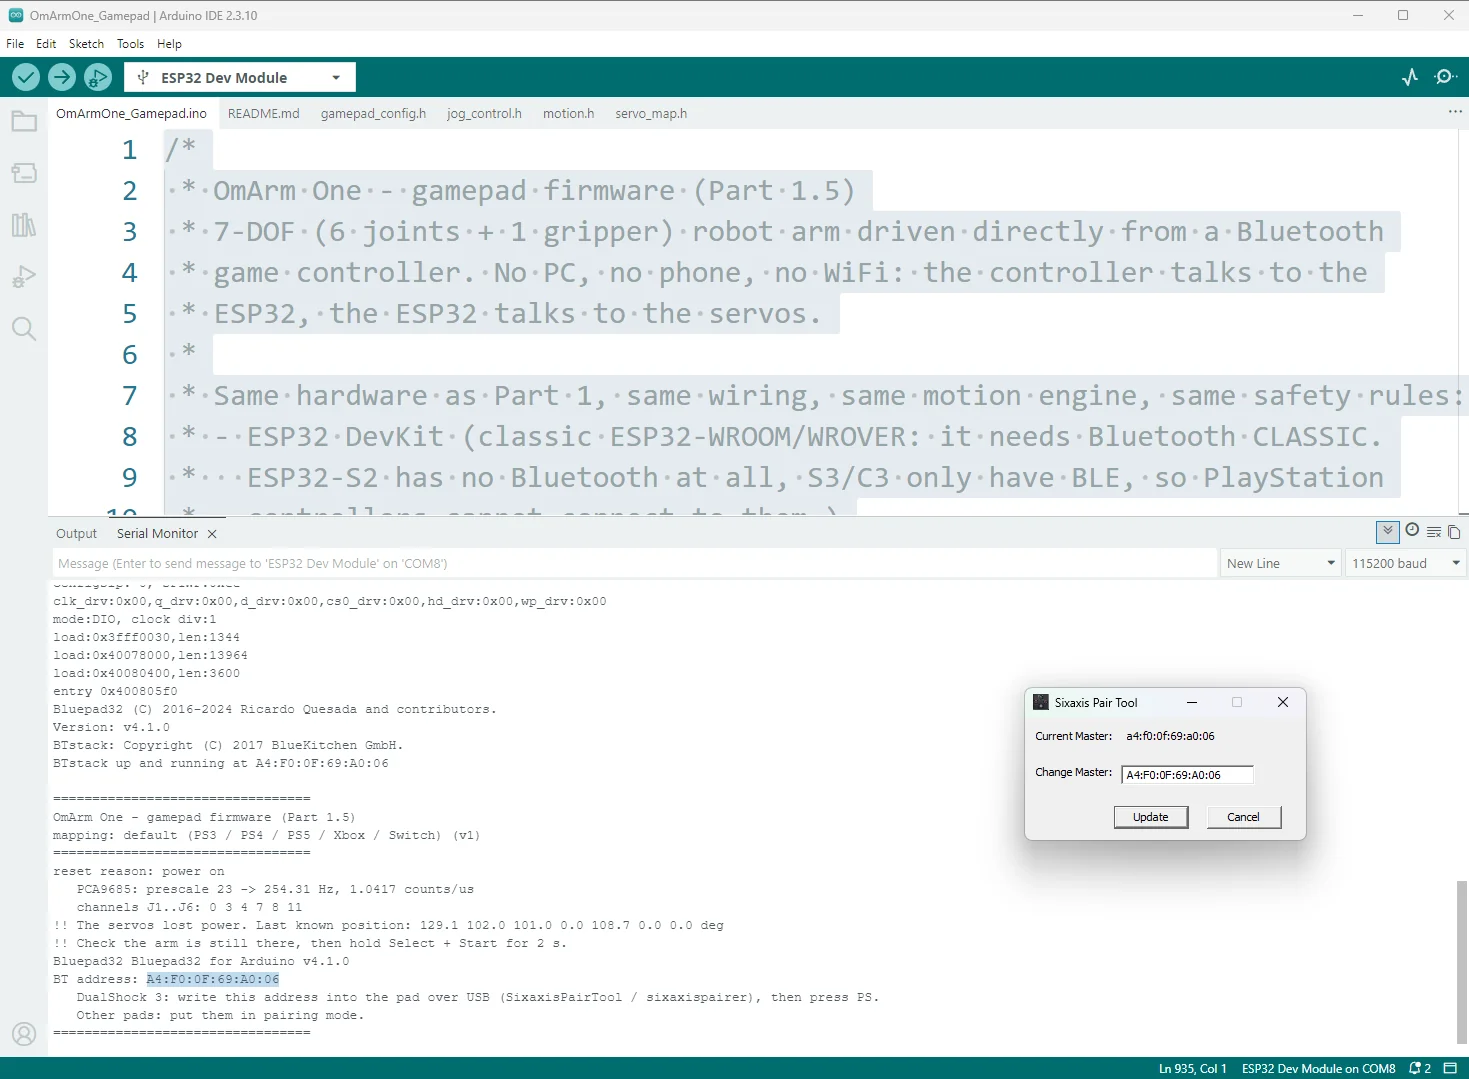Screen dimensions: 1469x1079
Task: Toggle autoscroll in Serial Monitor
Action: tap(1388, 532)
